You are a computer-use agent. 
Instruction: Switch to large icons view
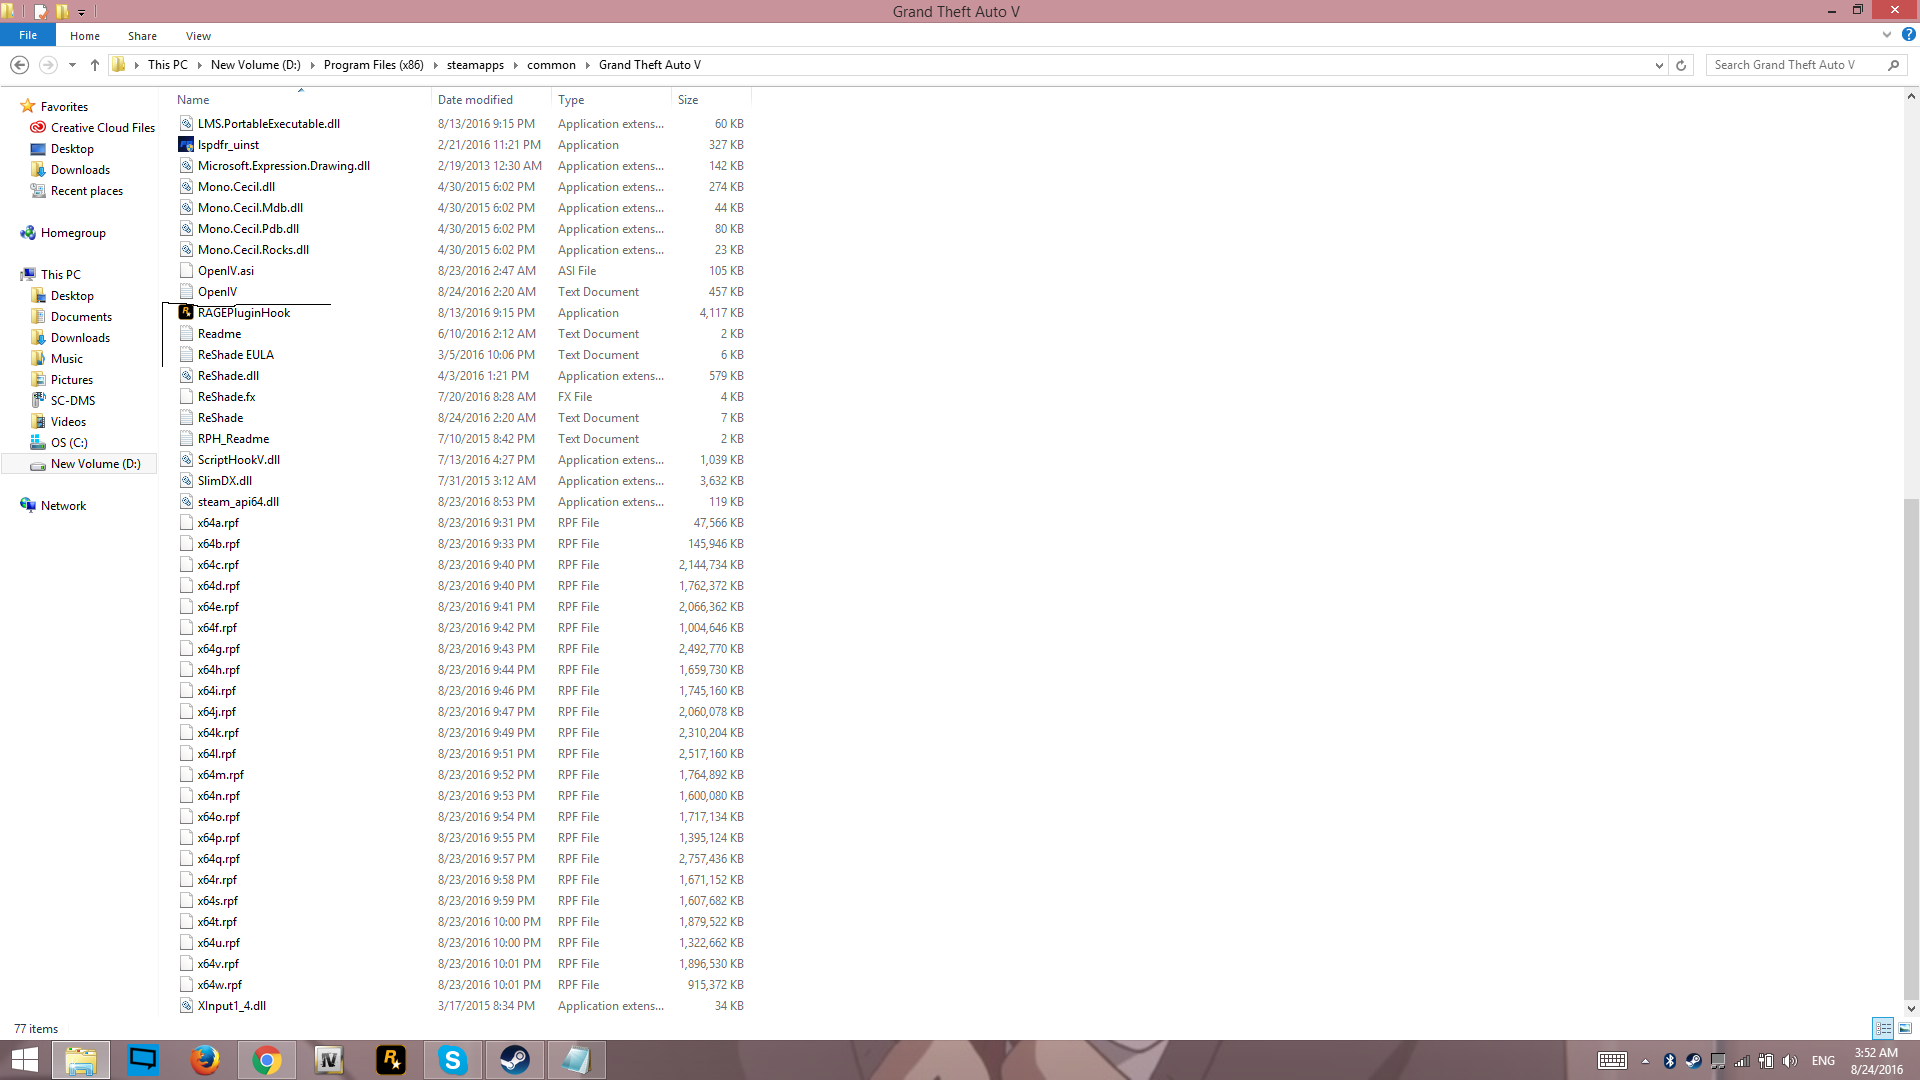pyautogui.click(x=1905, y=1028)
